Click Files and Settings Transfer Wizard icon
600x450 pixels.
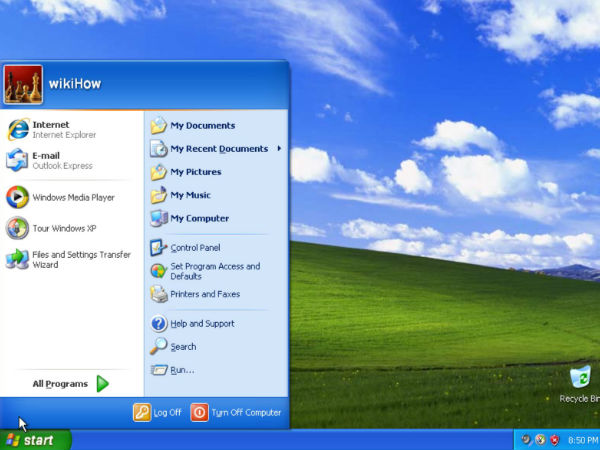point(17,259)
